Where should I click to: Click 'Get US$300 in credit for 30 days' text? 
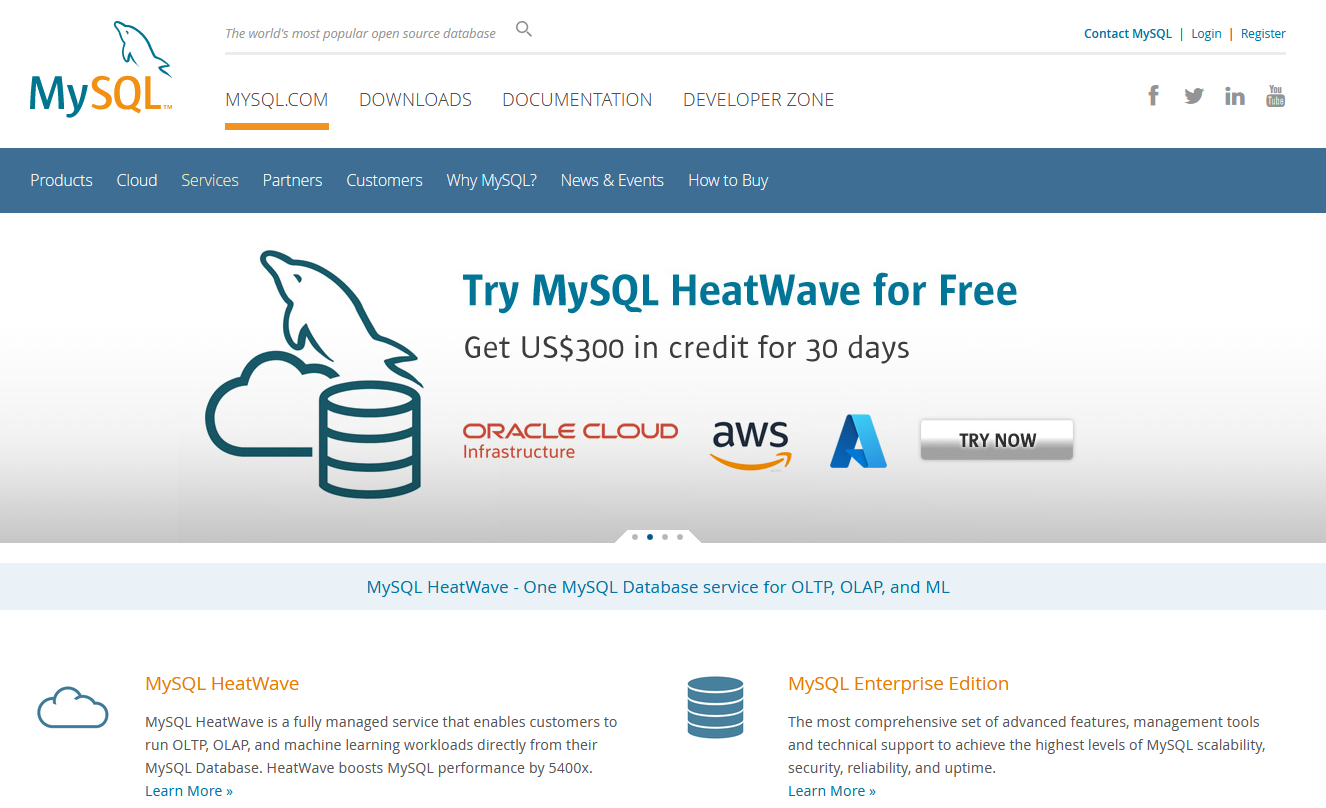point(687,347)
